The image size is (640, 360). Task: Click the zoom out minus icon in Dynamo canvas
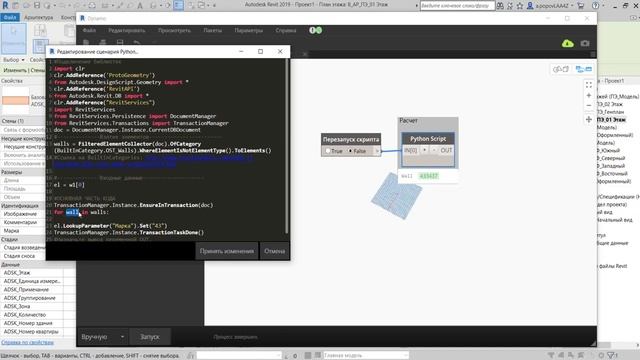click(x=589, y=106)
